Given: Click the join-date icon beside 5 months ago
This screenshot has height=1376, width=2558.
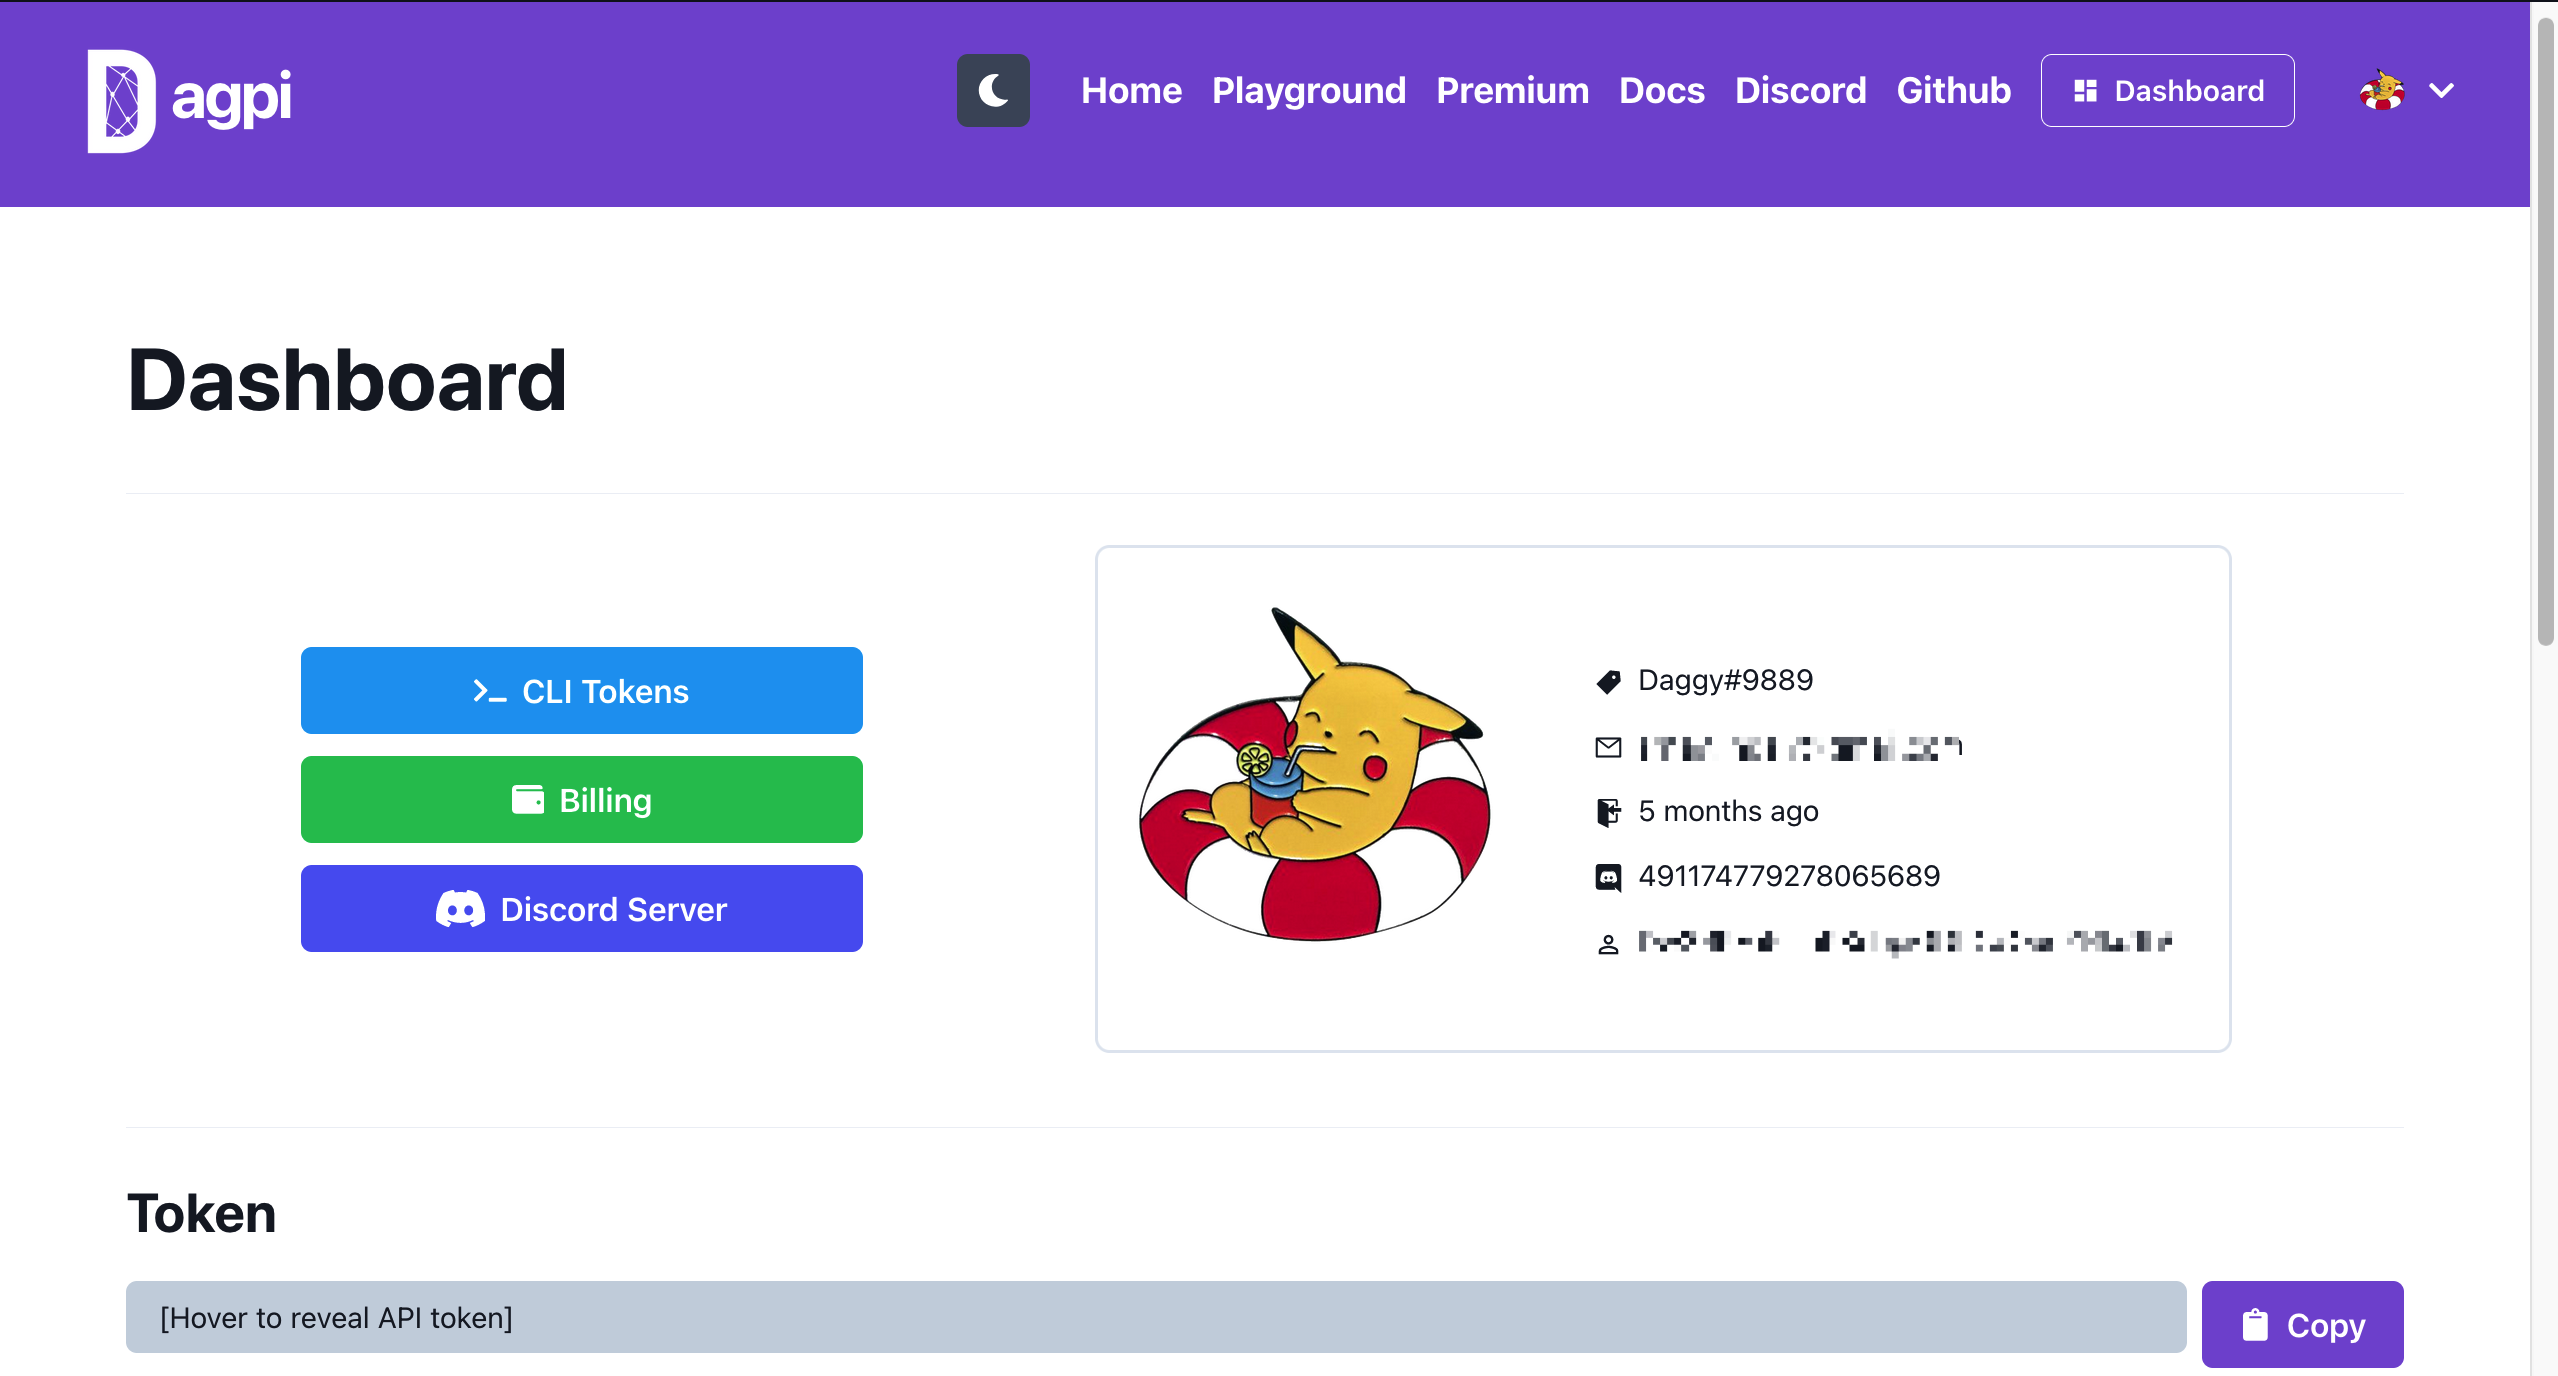Looking at the screenshot, I should point(1608,812).
